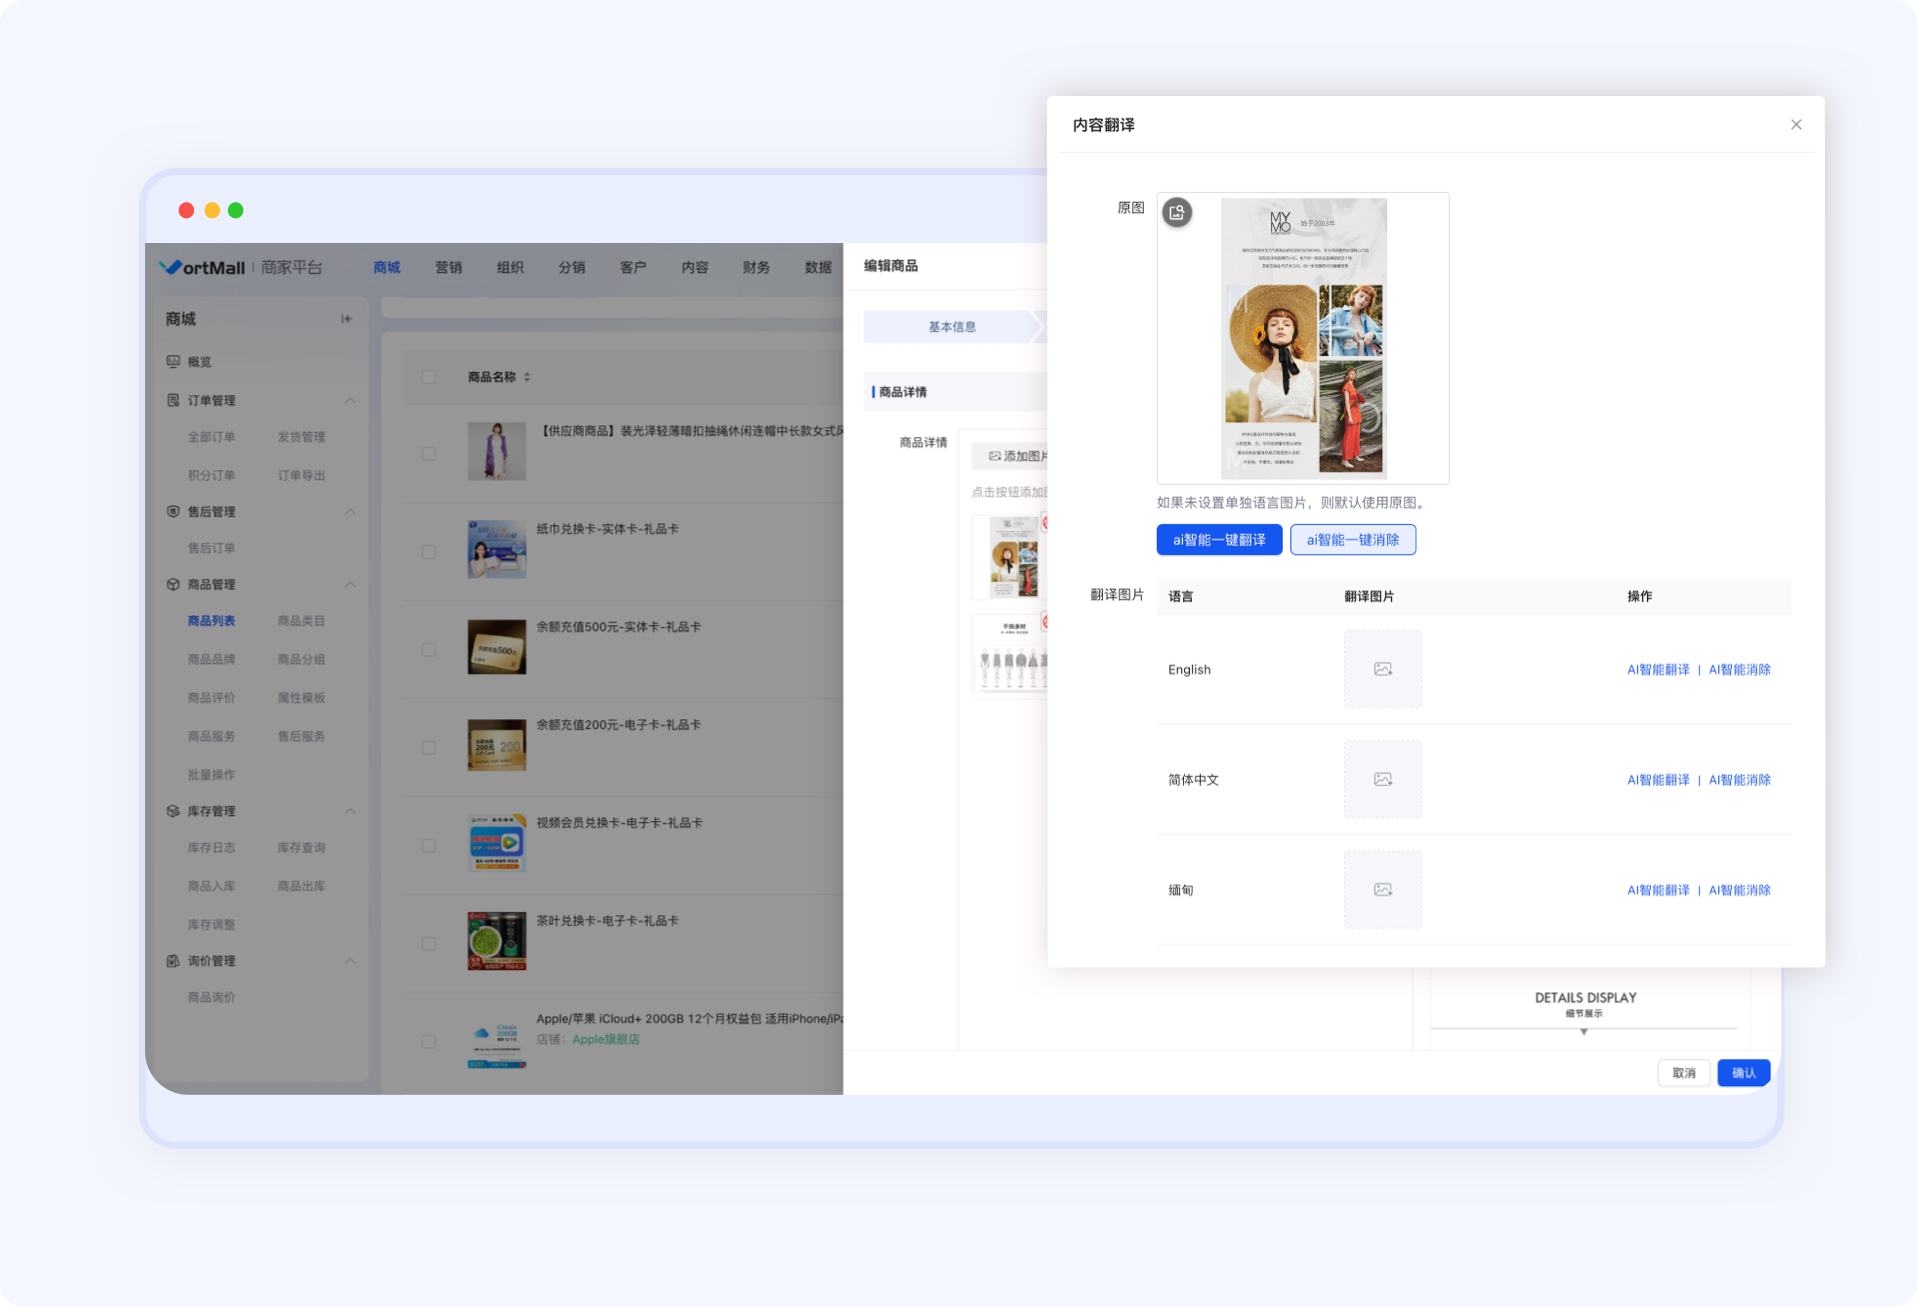Click the original image preview thumbnail
The image size is (1917, 1307).
click(x=1303, y=338)
